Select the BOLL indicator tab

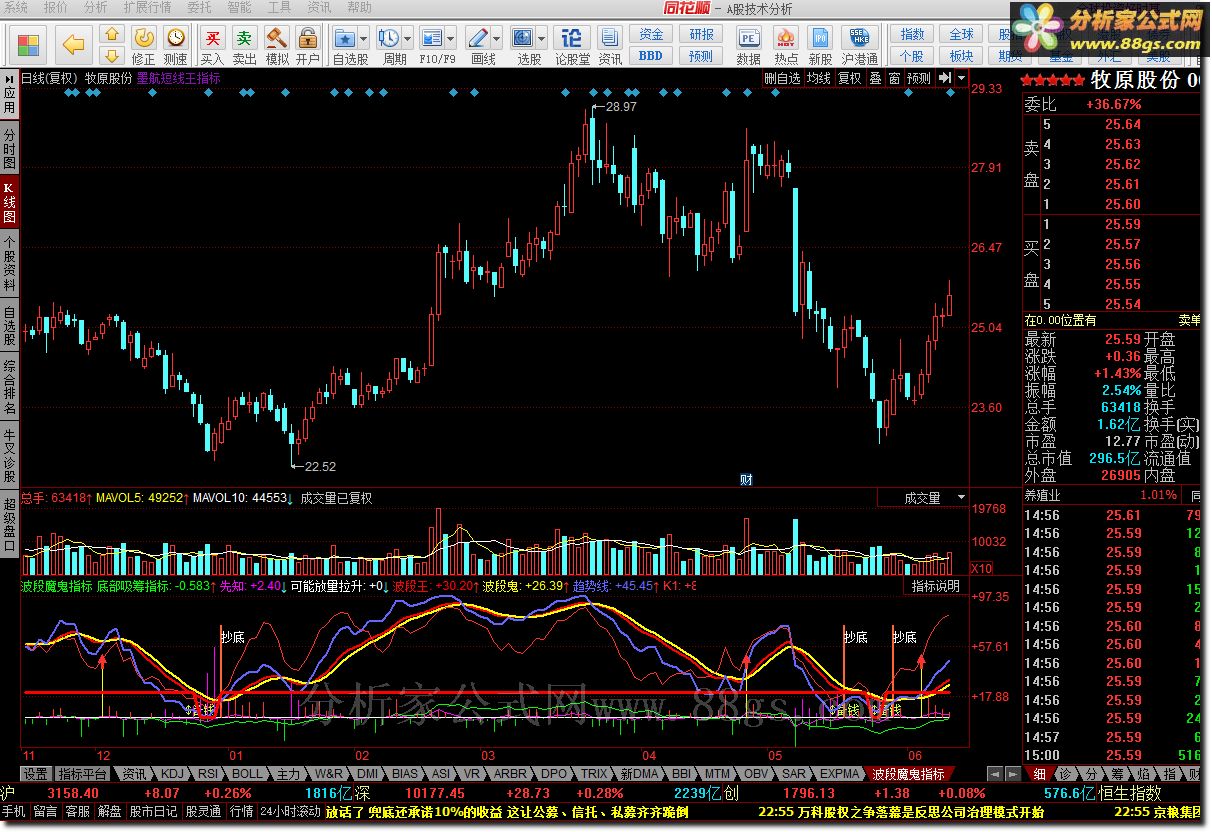[x=246, y=773]
